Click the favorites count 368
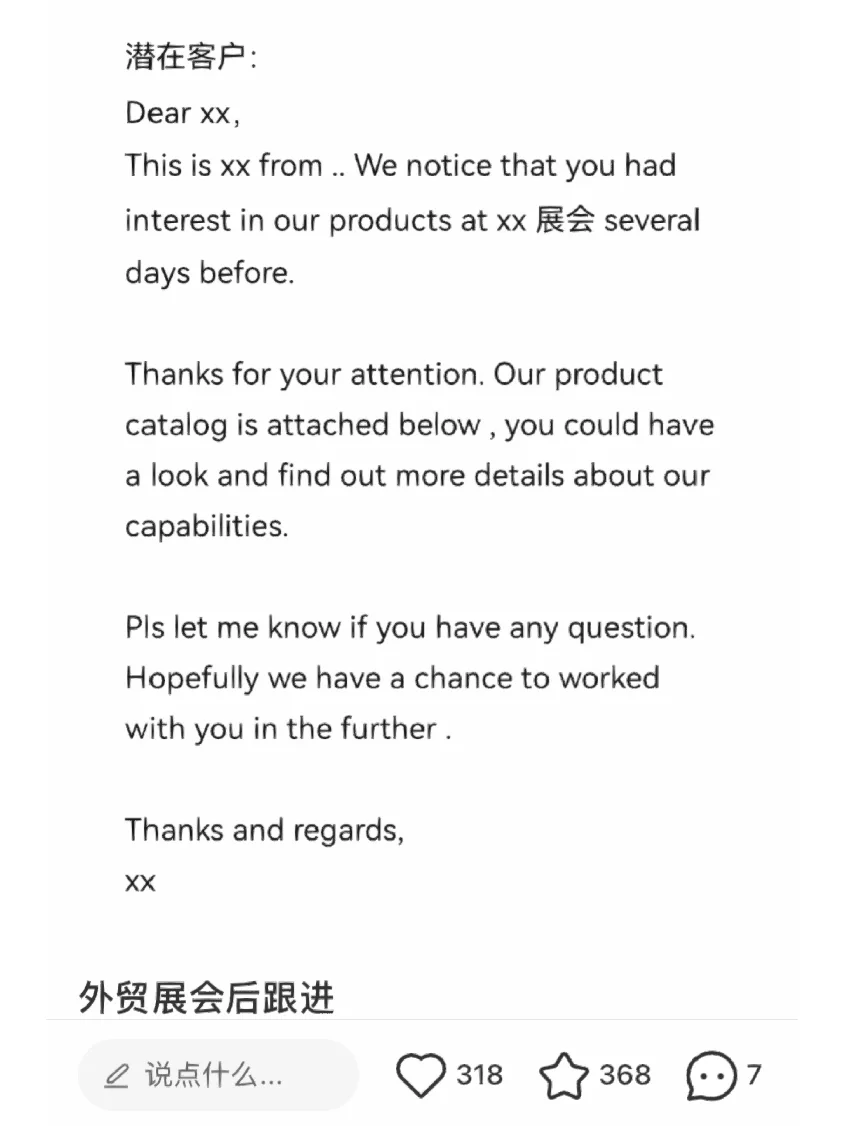 click(x=625, y=1075)
